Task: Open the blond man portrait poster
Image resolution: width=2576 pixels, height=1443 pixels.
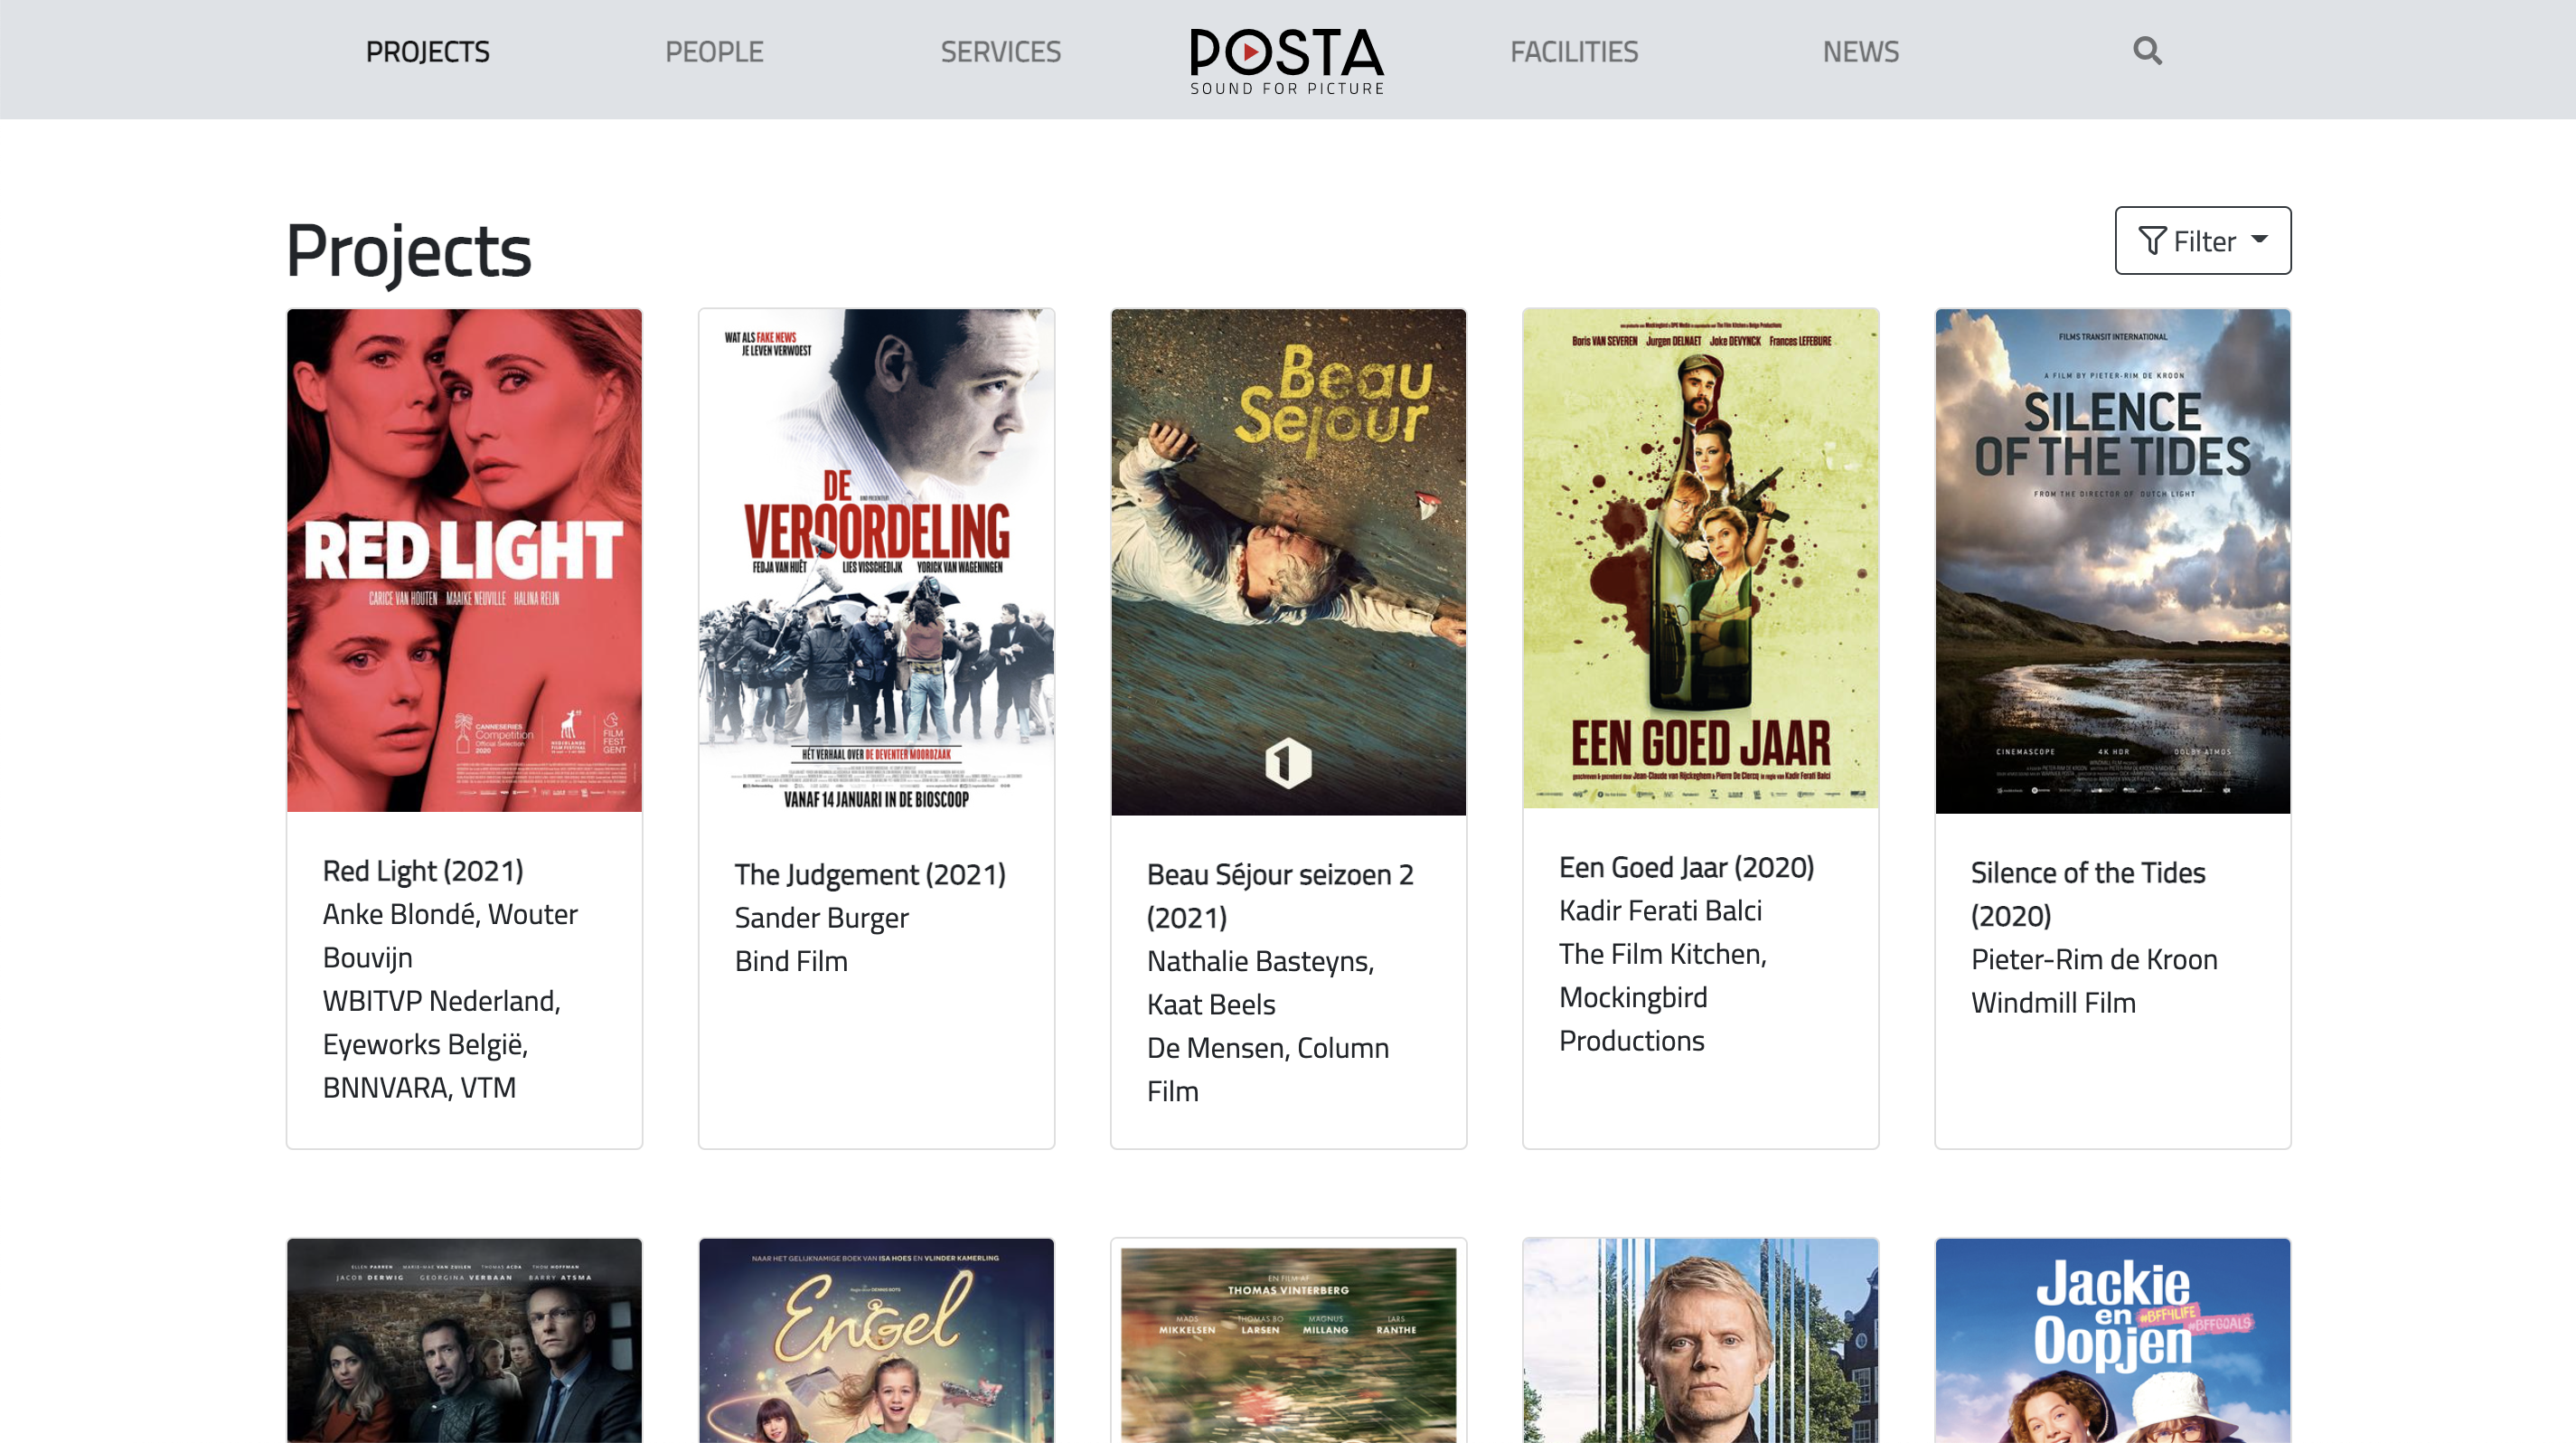Action: pos(1700,1340)
